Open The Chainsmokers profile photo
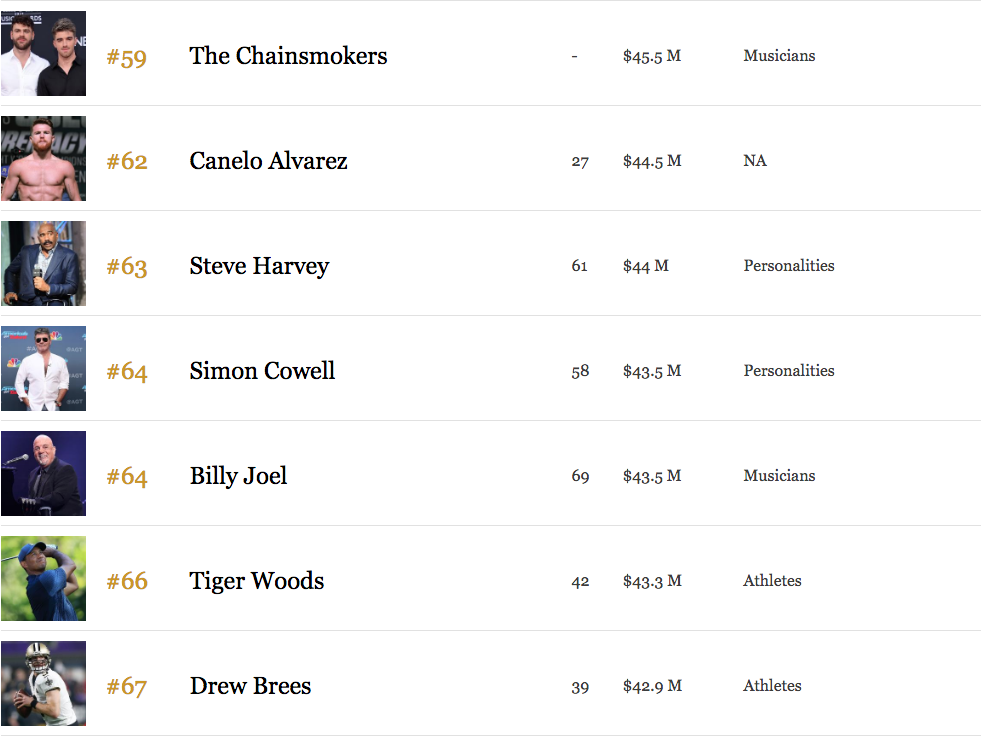The width and height of the screenshot is (984, 738). click(x=43, y=53)
